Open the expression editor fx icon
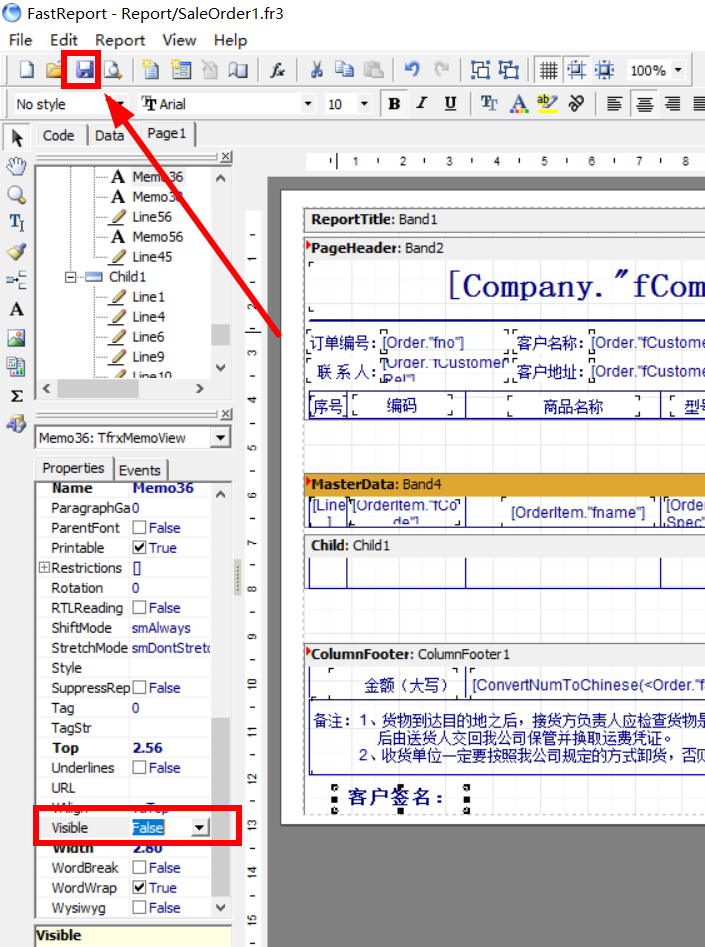Viewport: 705px width, 947px height. [277, 70]
